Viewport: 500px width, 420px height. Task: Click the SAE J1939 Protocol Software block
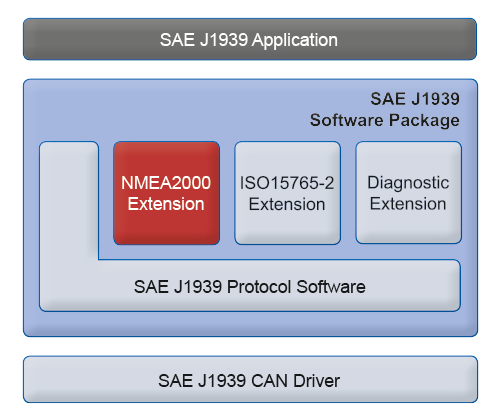point(250,286)
